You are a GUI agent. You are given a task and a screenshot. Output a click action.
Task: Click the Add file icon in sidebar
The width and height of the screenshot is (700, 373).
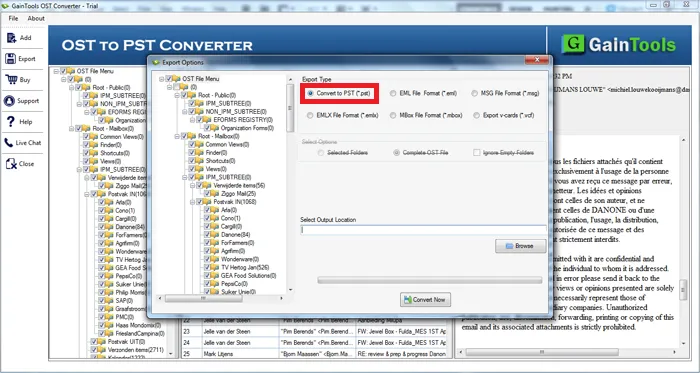[11, 38]
